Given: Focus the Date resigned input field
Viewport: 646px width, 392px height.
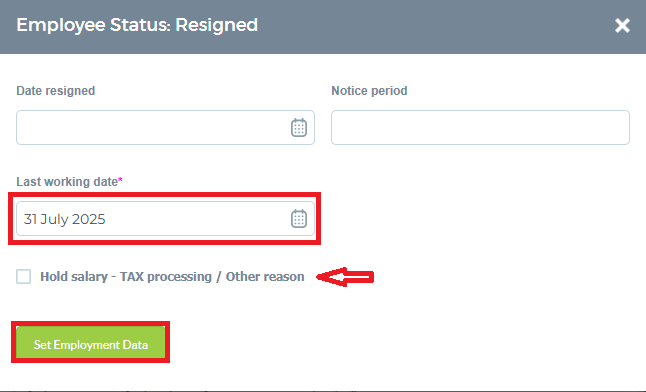Looking at the screenshot, I should pos(165,127).
